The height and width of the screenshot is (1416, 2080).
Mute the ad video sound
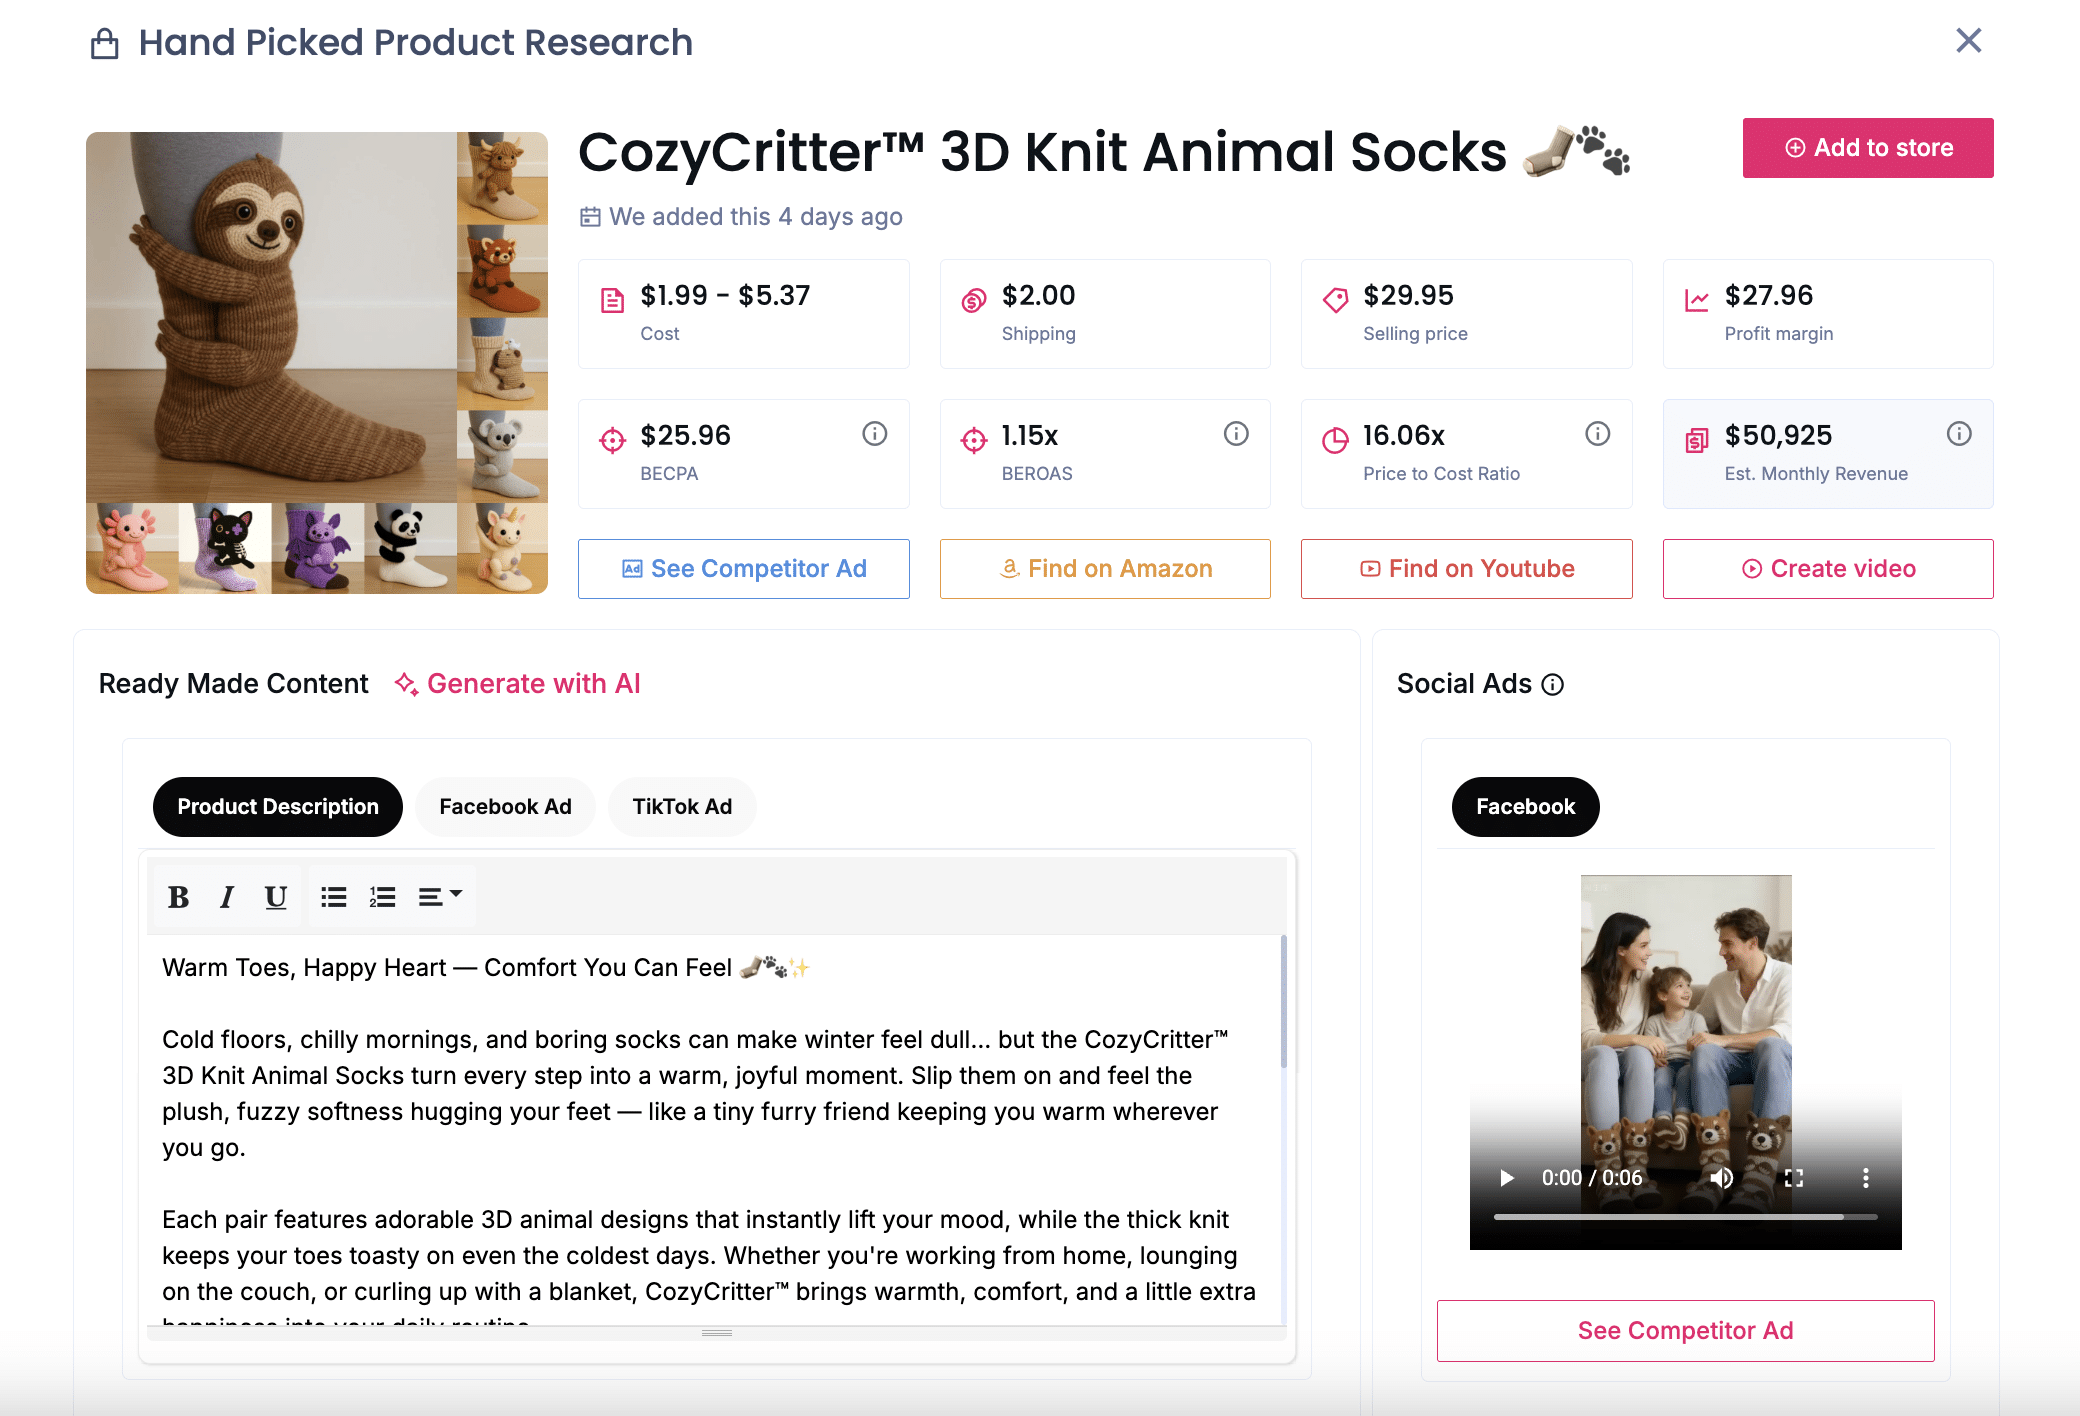(x=1721, y=1178)
